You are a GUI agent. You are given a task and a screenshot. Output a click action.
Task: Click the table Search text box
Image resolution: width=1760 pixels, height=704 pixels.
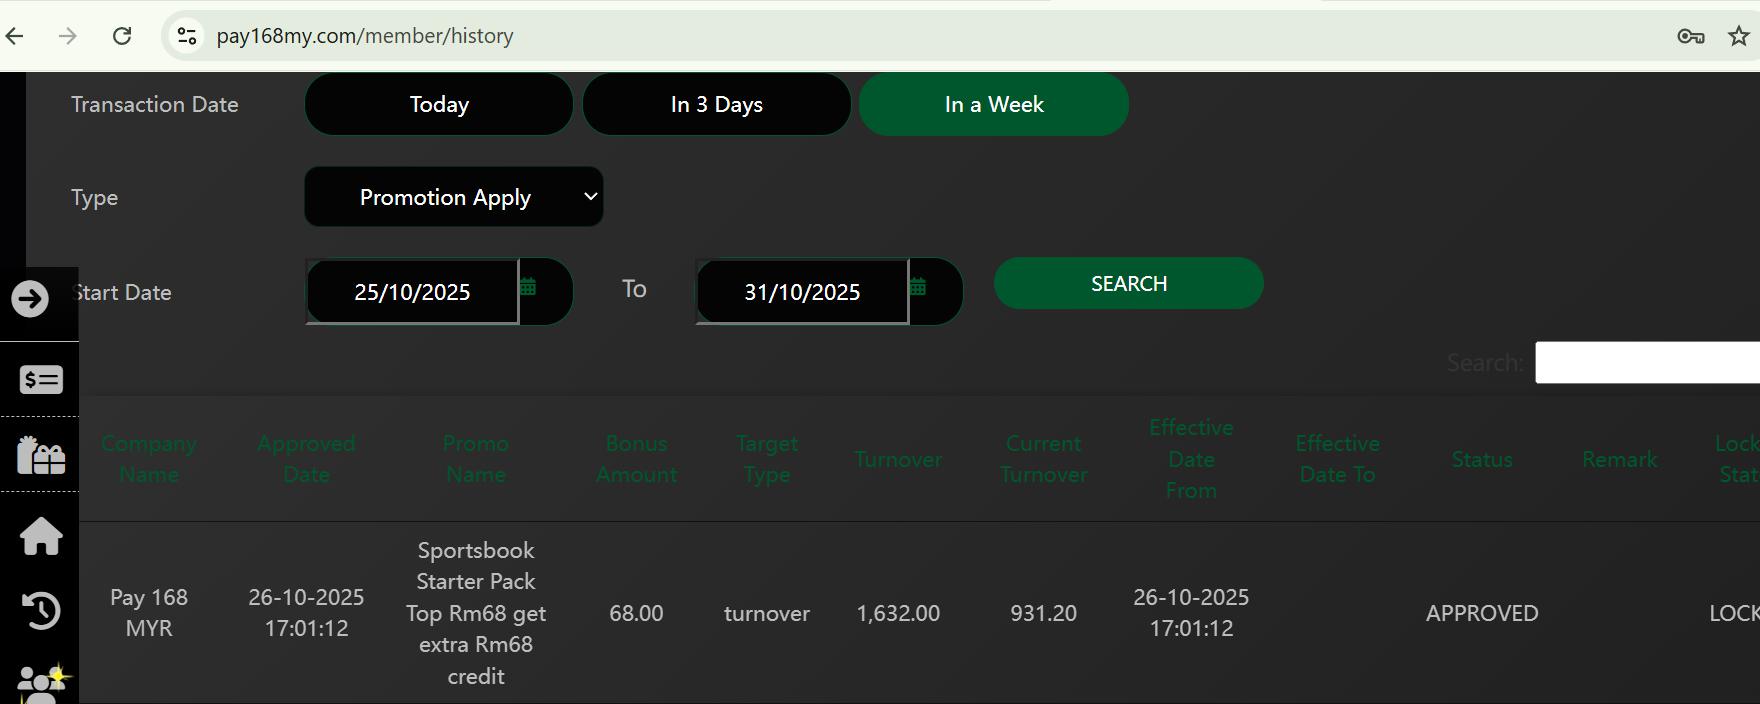1647,362
